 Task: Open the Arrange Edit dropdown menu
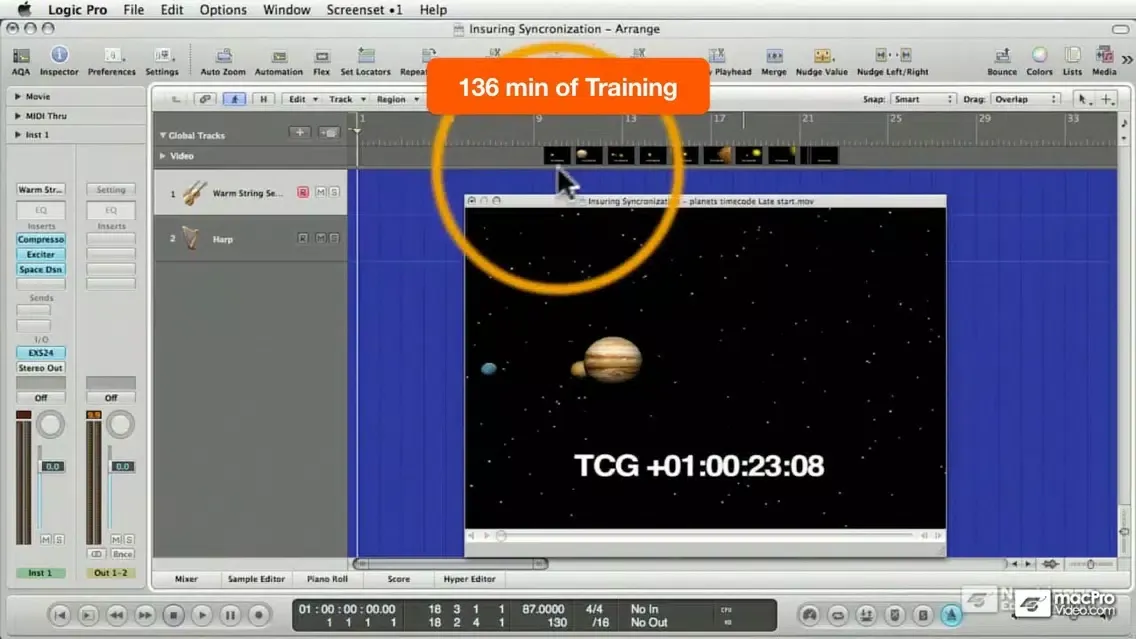tap(303, 99)
